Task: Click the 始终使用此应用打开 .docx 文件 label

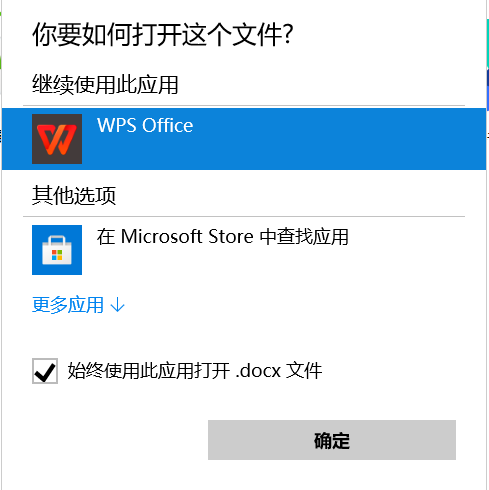Action: point(195,371)
